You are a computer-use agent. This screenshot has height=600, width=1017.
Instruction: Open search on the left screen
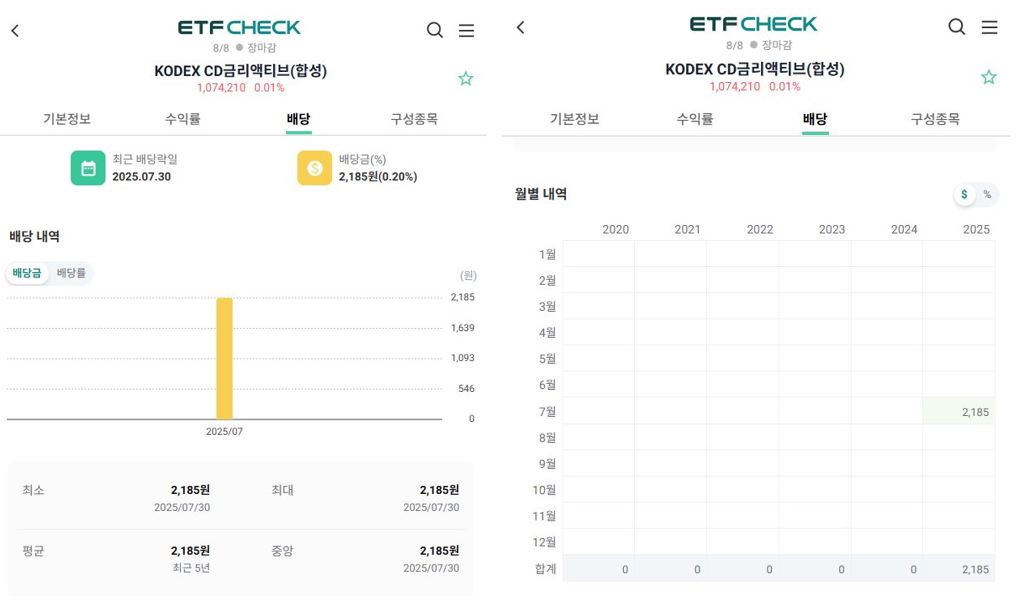(435, 30)
